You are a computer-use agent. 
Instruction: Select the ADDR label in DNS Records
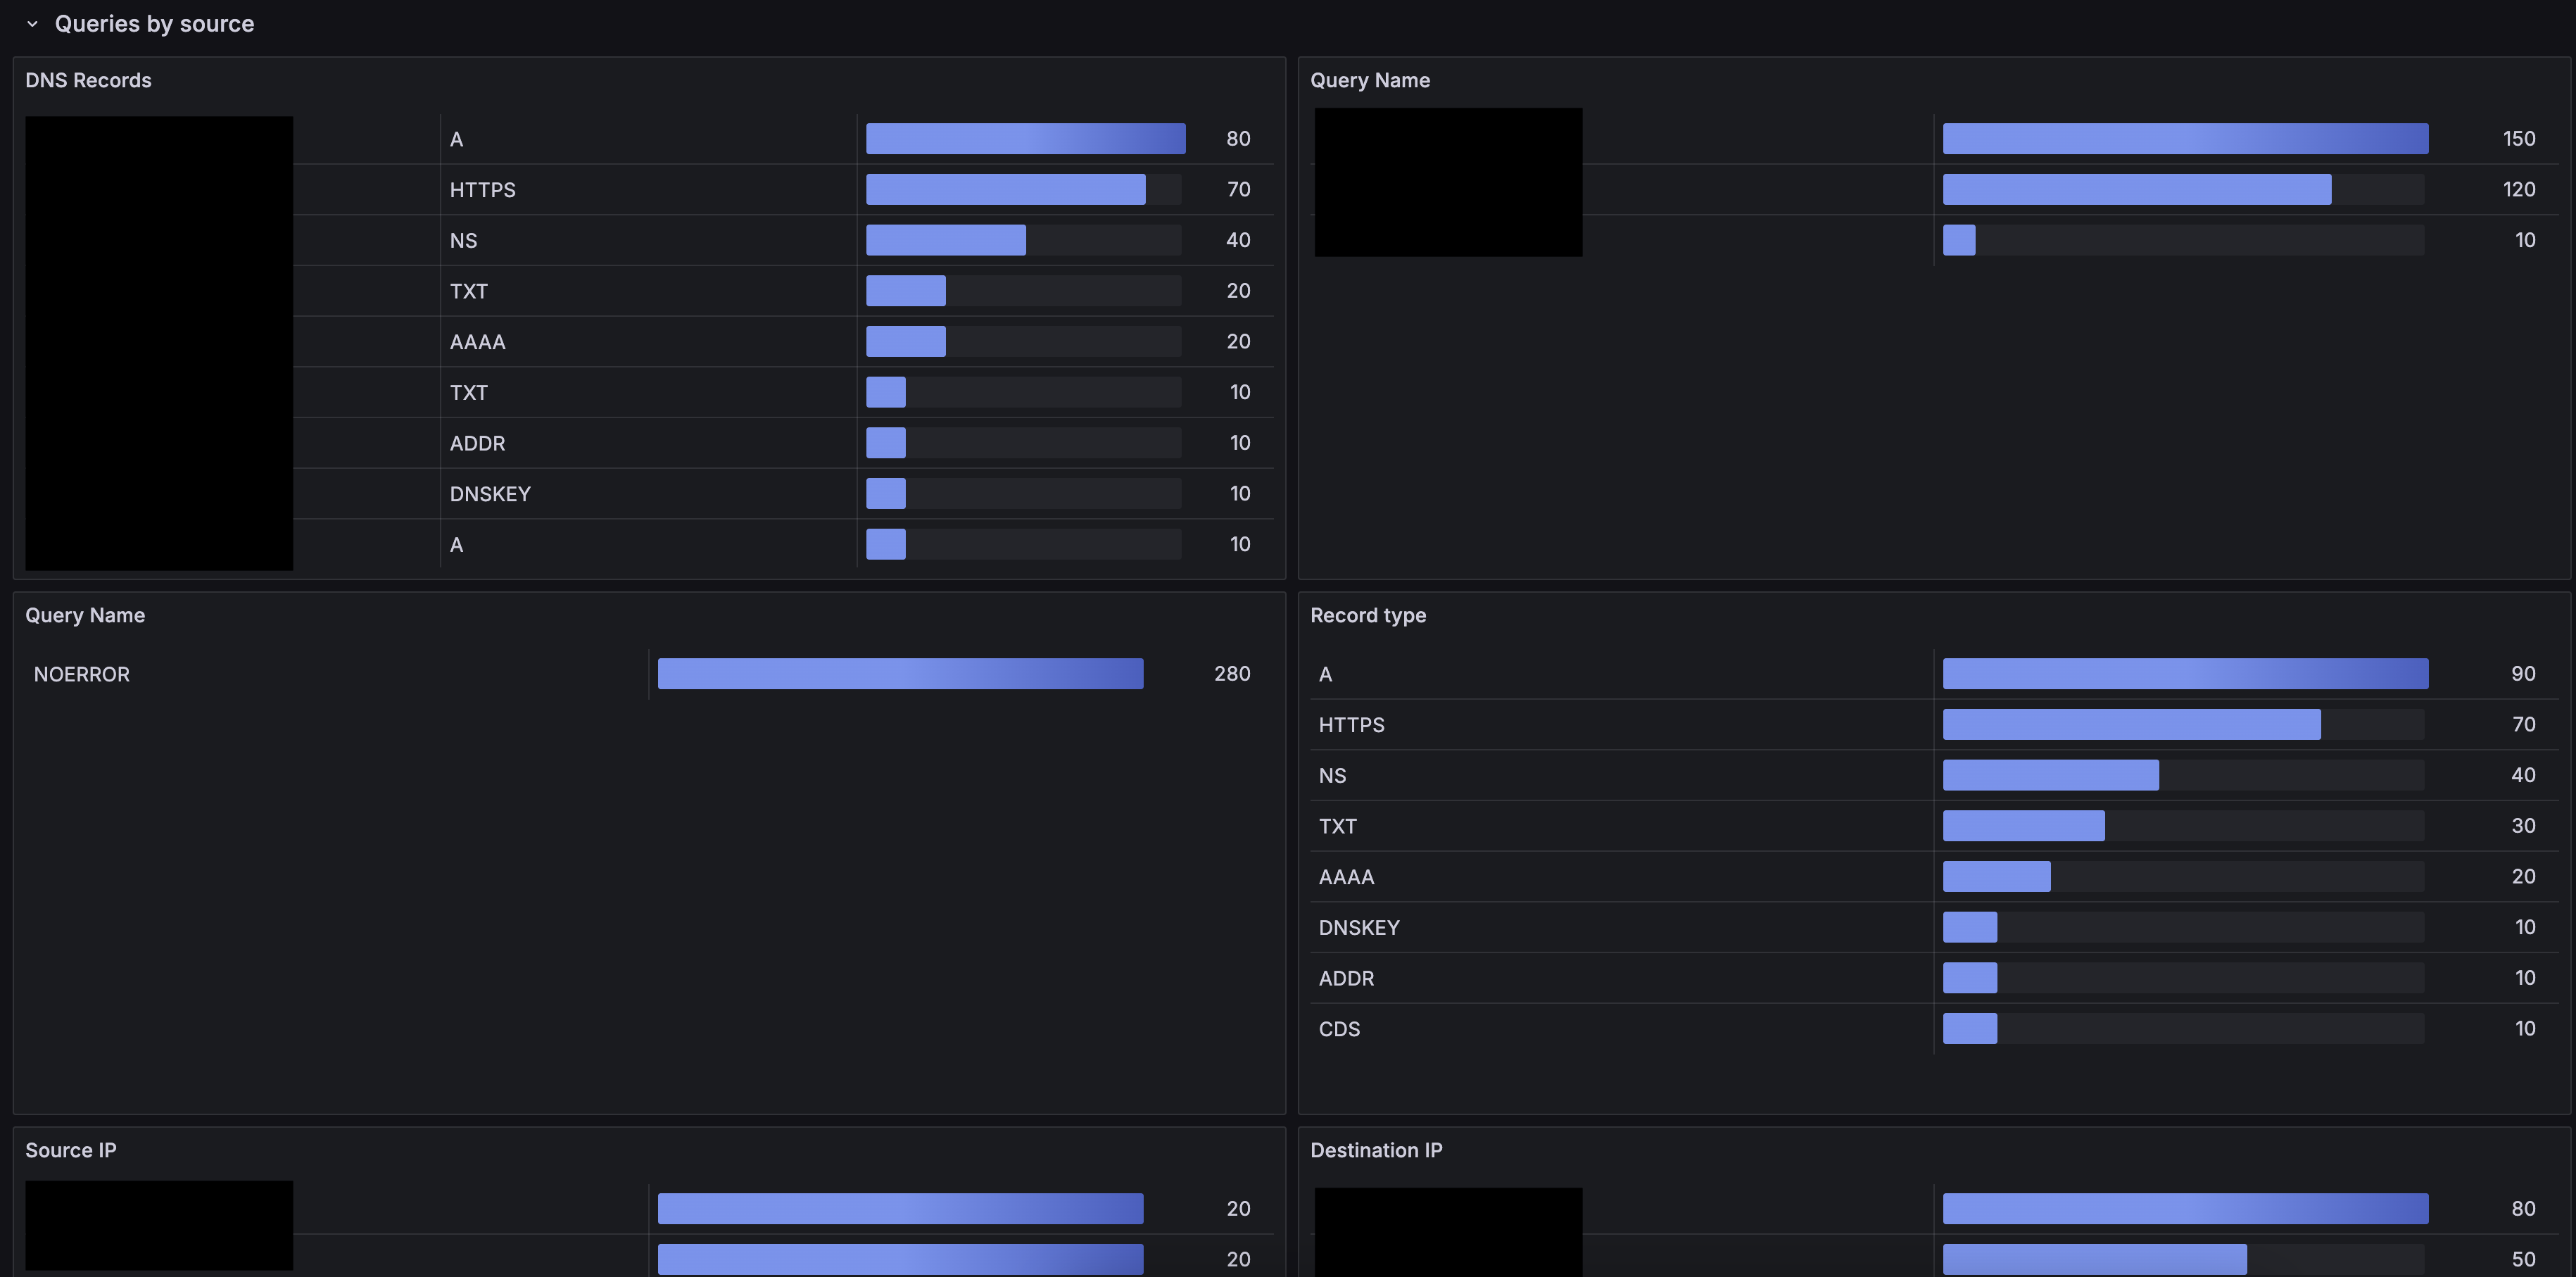[477, 443]
